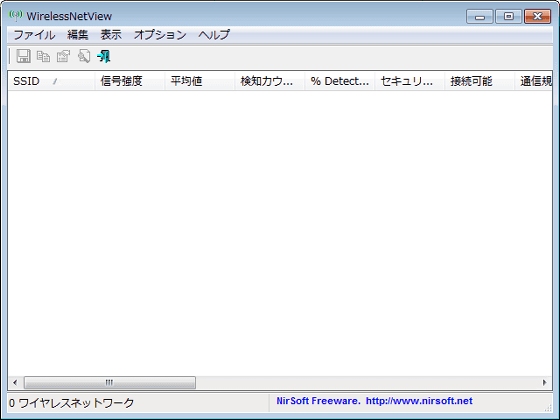
Task: Open the オプション menu
Action: pyautogui.click(x=160, y=35)
